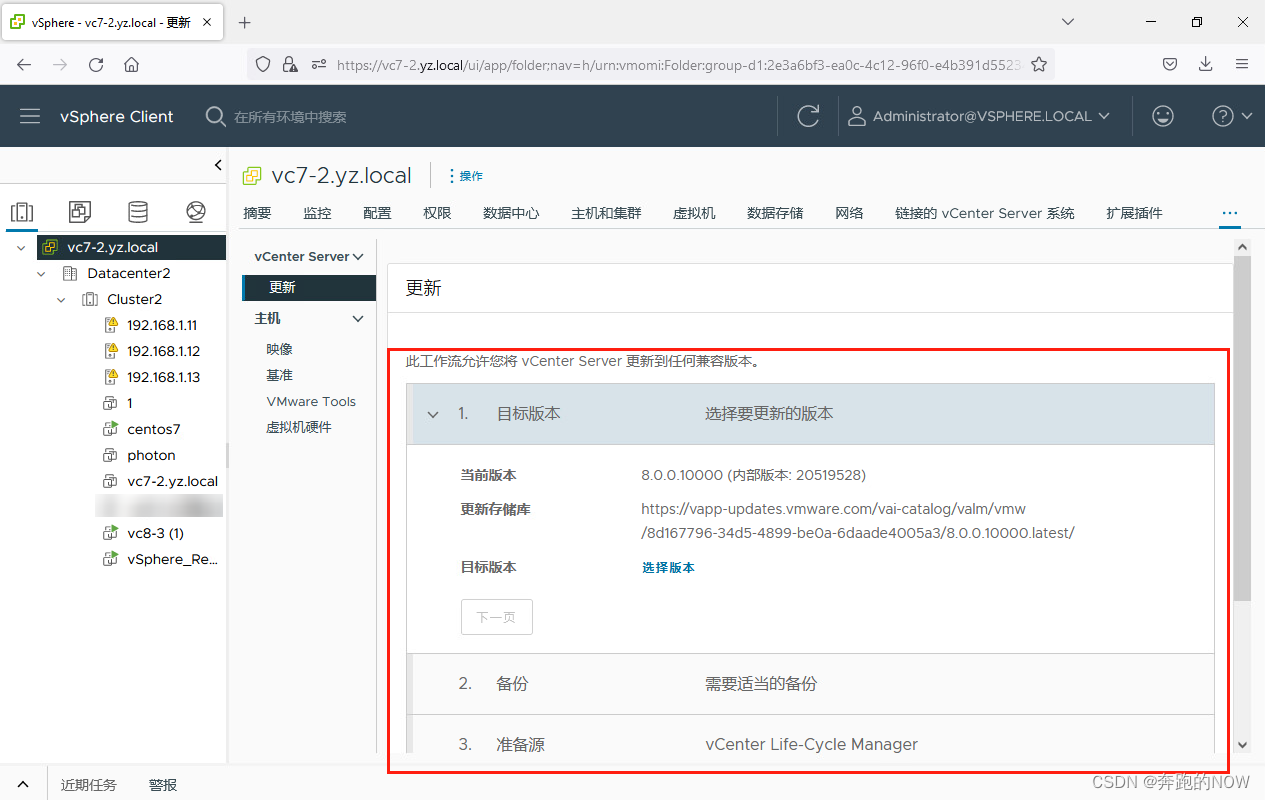
Task: Open the 扩展插件 tab
Action: click(1134, 213)
